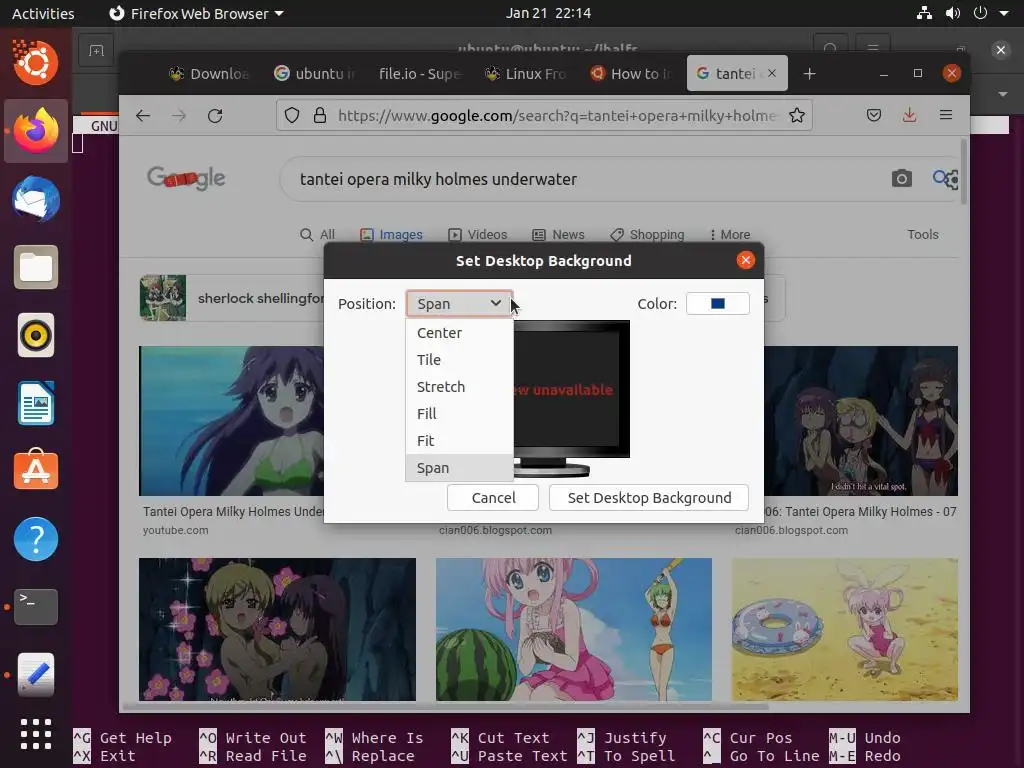View site security lock info
The height and width of the screenshot is (768, 1024).
319,116
